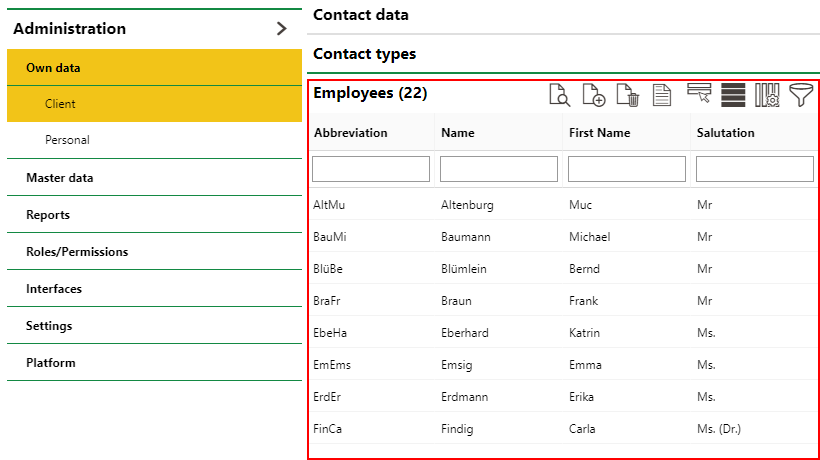Open the Settings section
The width and height of the screenshot is (820, 460).
tap(154, 326)
